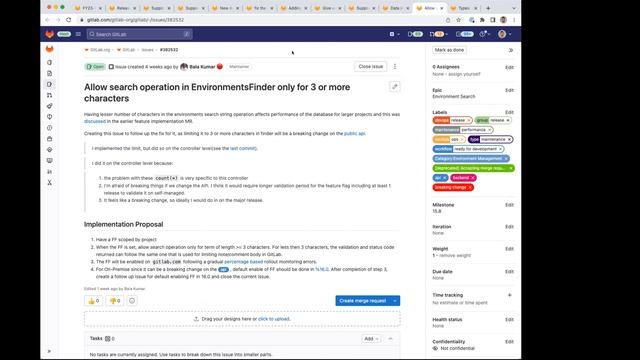640x360 pixels.
Task: Open the Deployments sidebar icon
Action: coord(49,128)
